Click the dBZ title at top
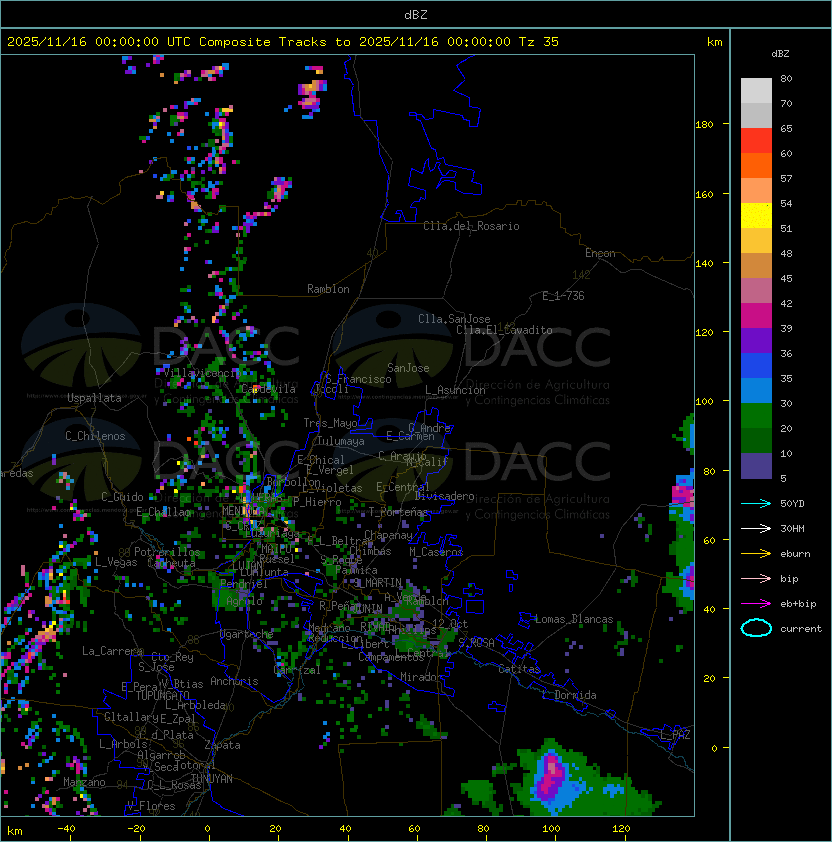 point(416,14)
